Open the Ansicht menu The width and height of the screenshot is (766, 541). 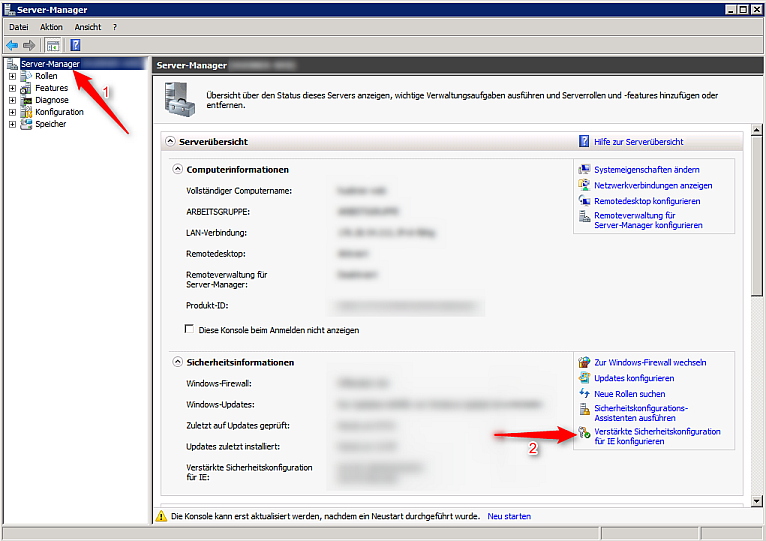(88, 27)
